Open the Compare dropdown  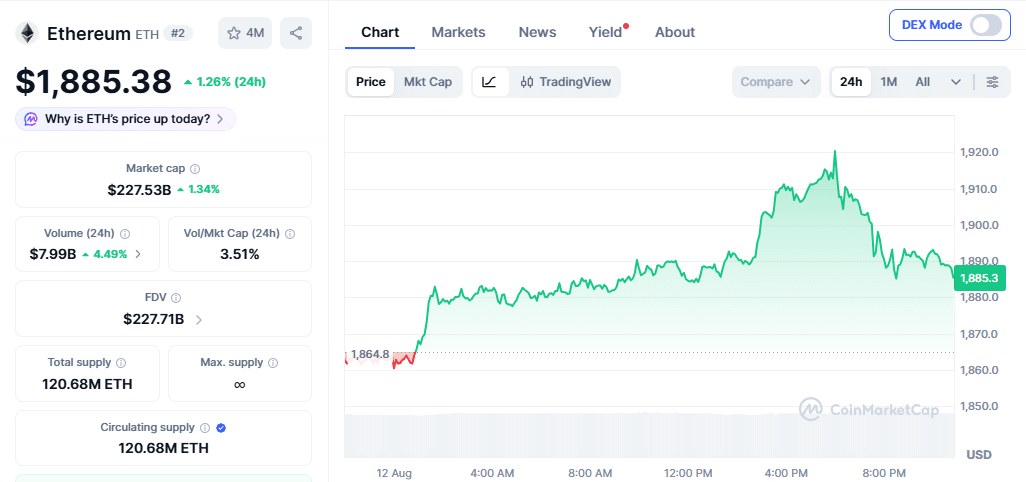[x=776, y=82]
